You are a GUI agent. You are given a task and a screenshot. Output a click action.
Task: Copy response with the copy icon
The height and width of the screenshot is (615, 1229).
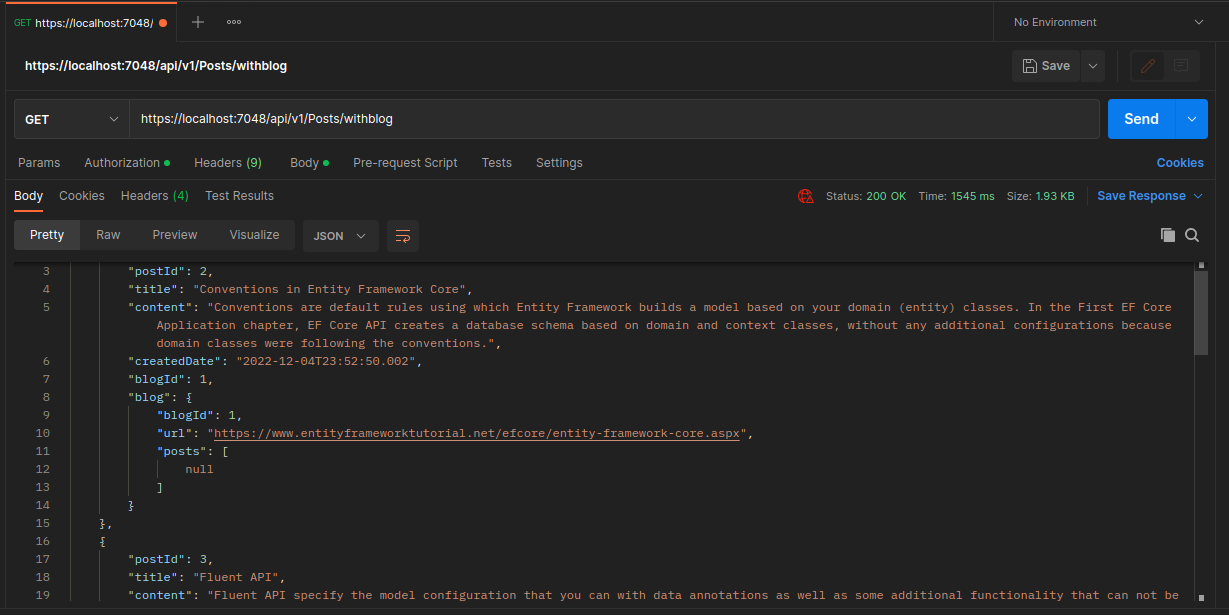[1167, 235]
